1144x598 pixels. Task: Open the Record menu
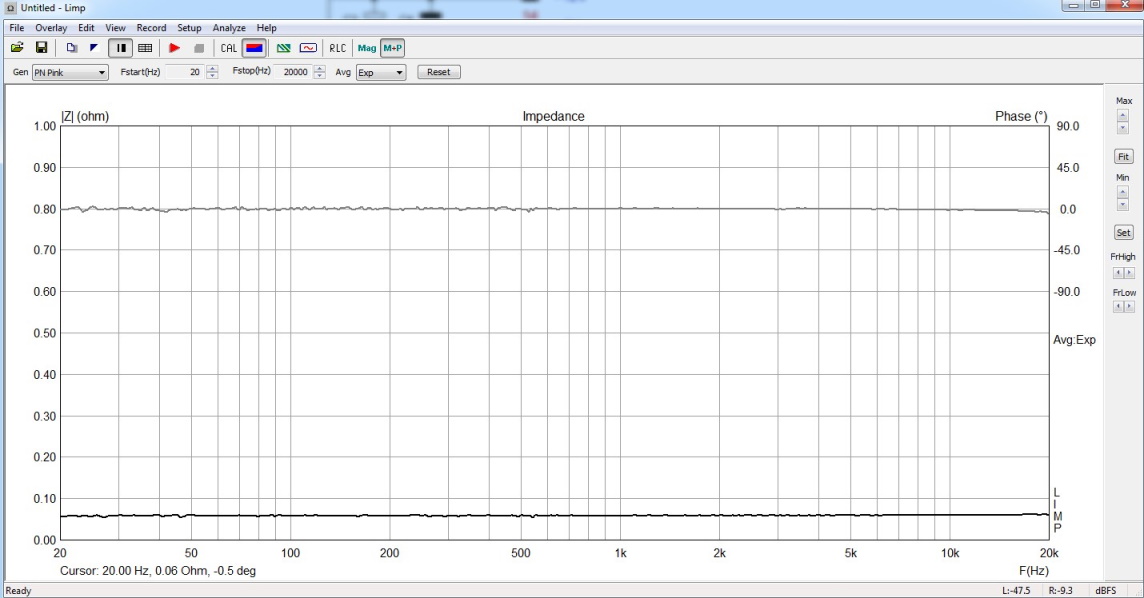click(x=151, y=28)
